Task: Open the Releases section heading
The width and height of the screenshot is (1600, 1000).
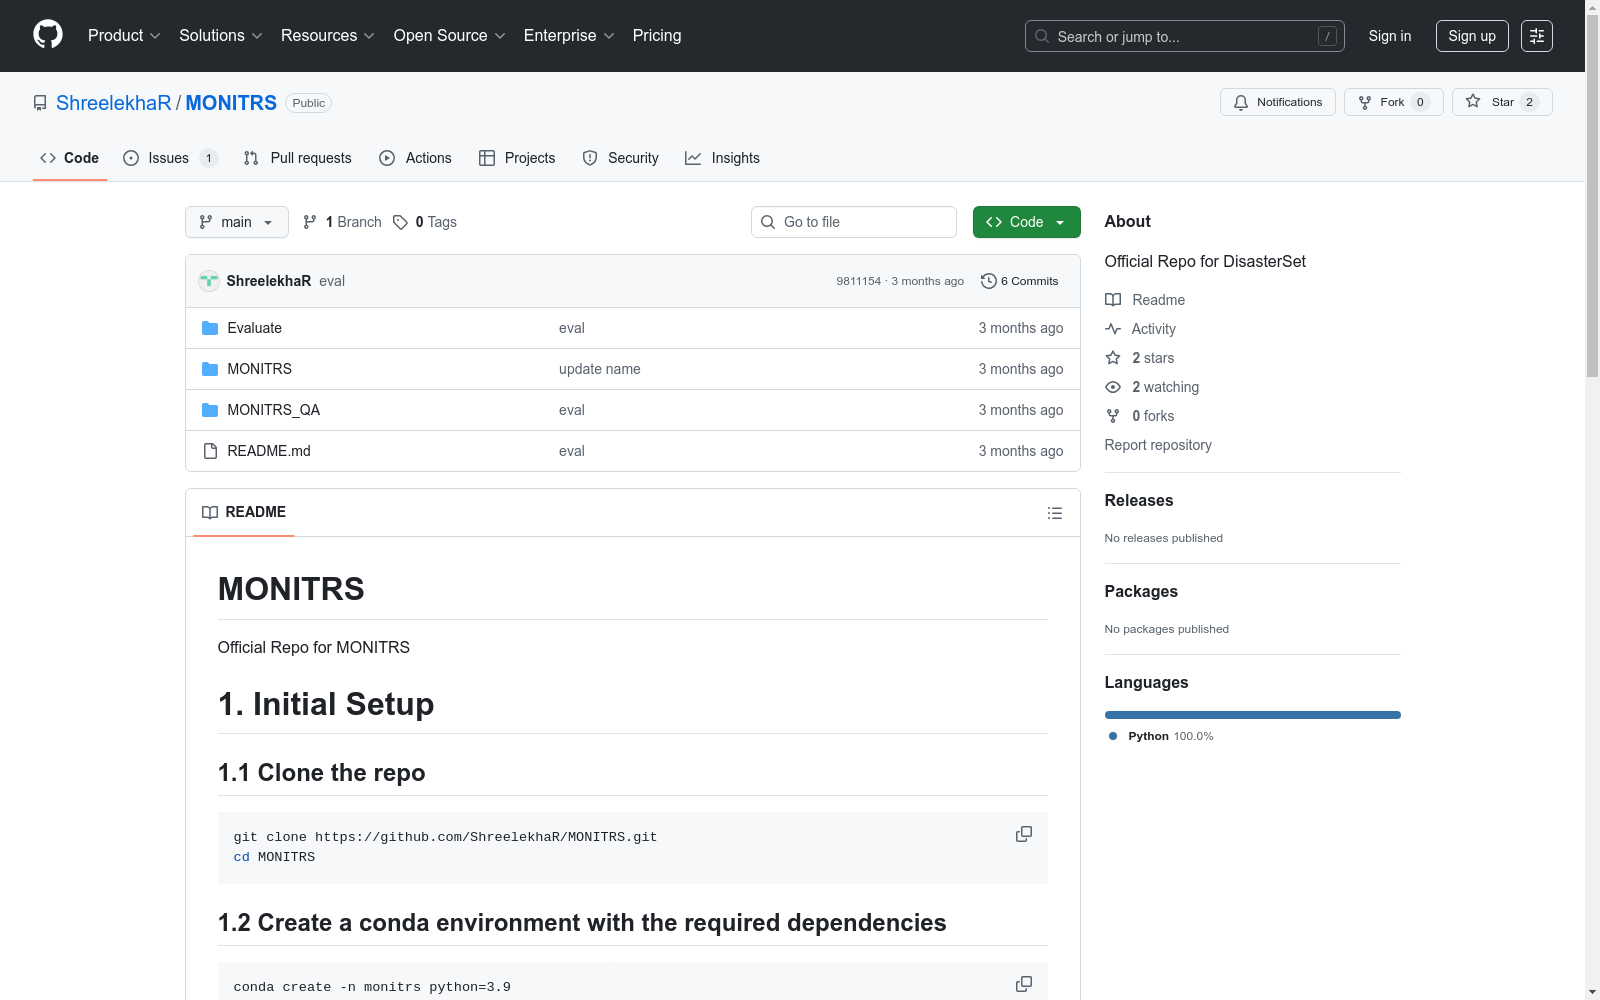Action: tap(1139, 500)
